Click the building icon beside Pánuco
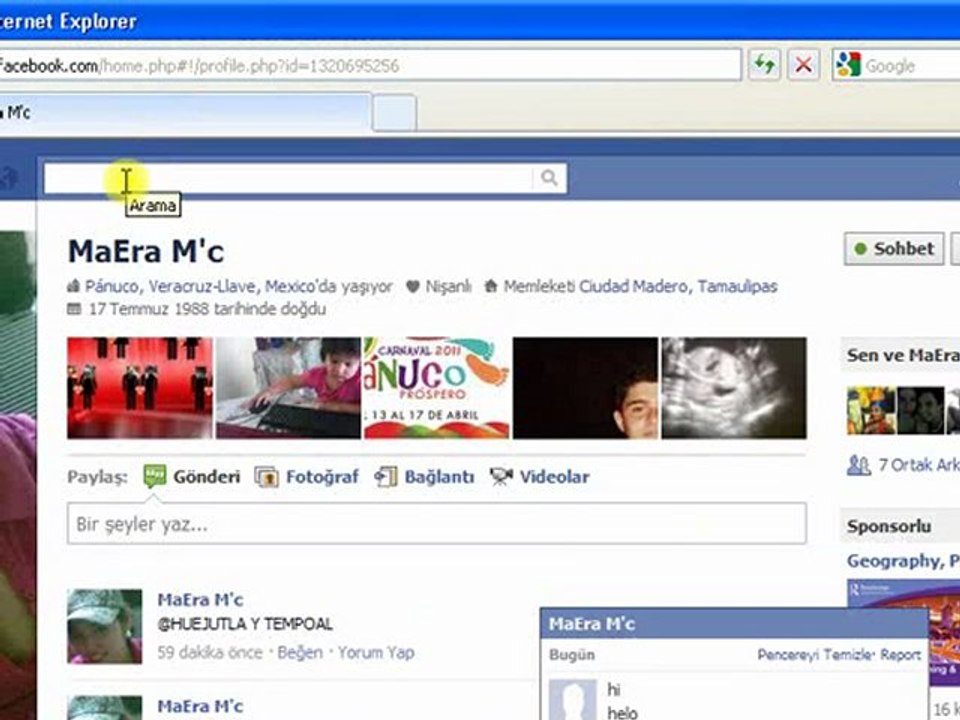Viewport: 960px width, 720px height. (x=73, y=286)
